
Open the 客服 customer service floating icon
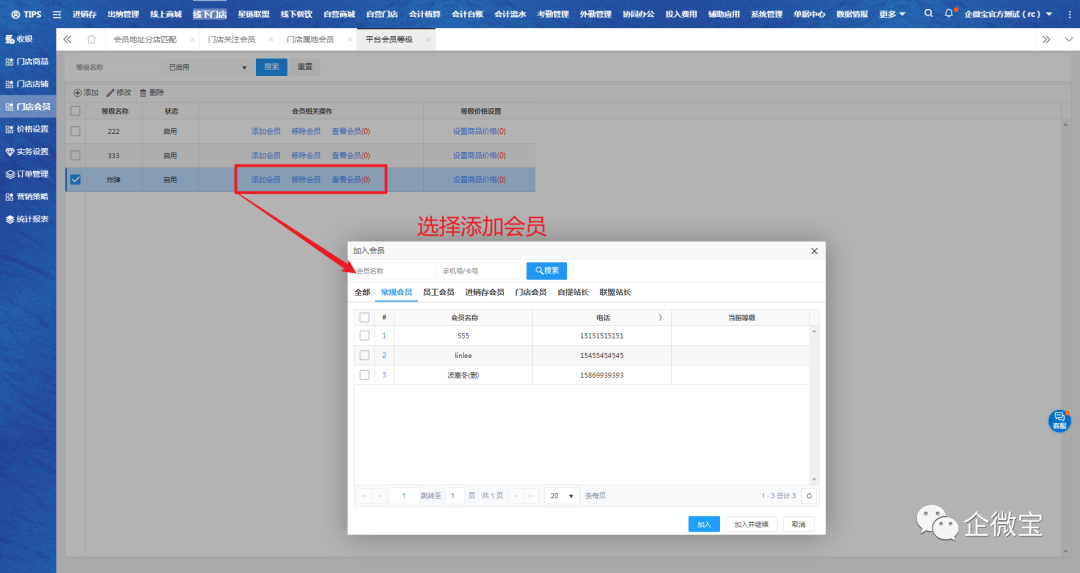click(1059, 420)
